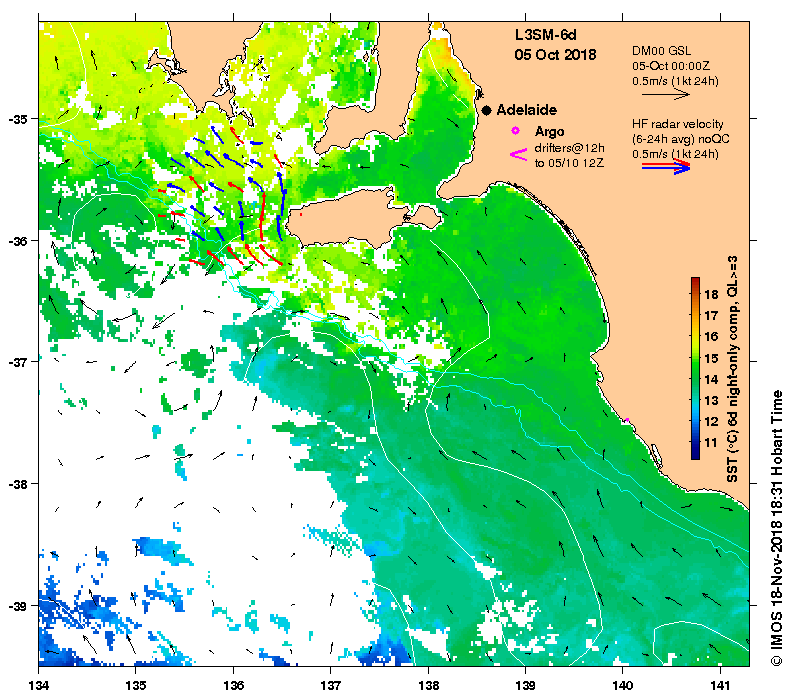This screenshot has width=791, height=700.
Task: Click the color bar value 15
Action: click(x=711, y=358)
